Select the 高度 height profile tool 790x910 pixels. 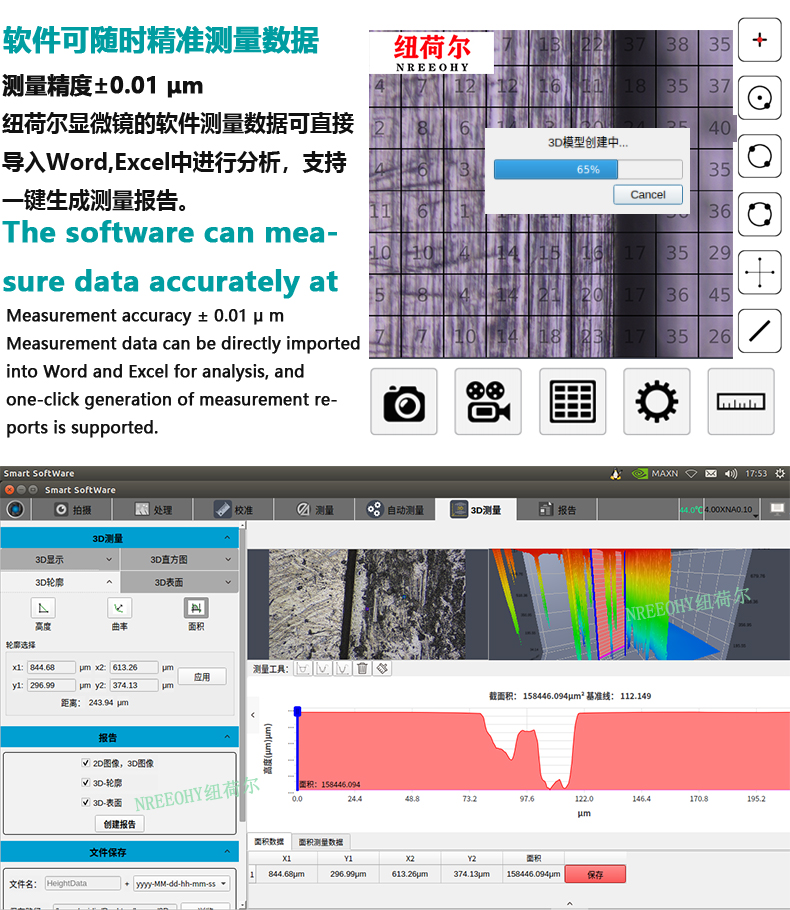pyautogui.click(x=43, y=608)
